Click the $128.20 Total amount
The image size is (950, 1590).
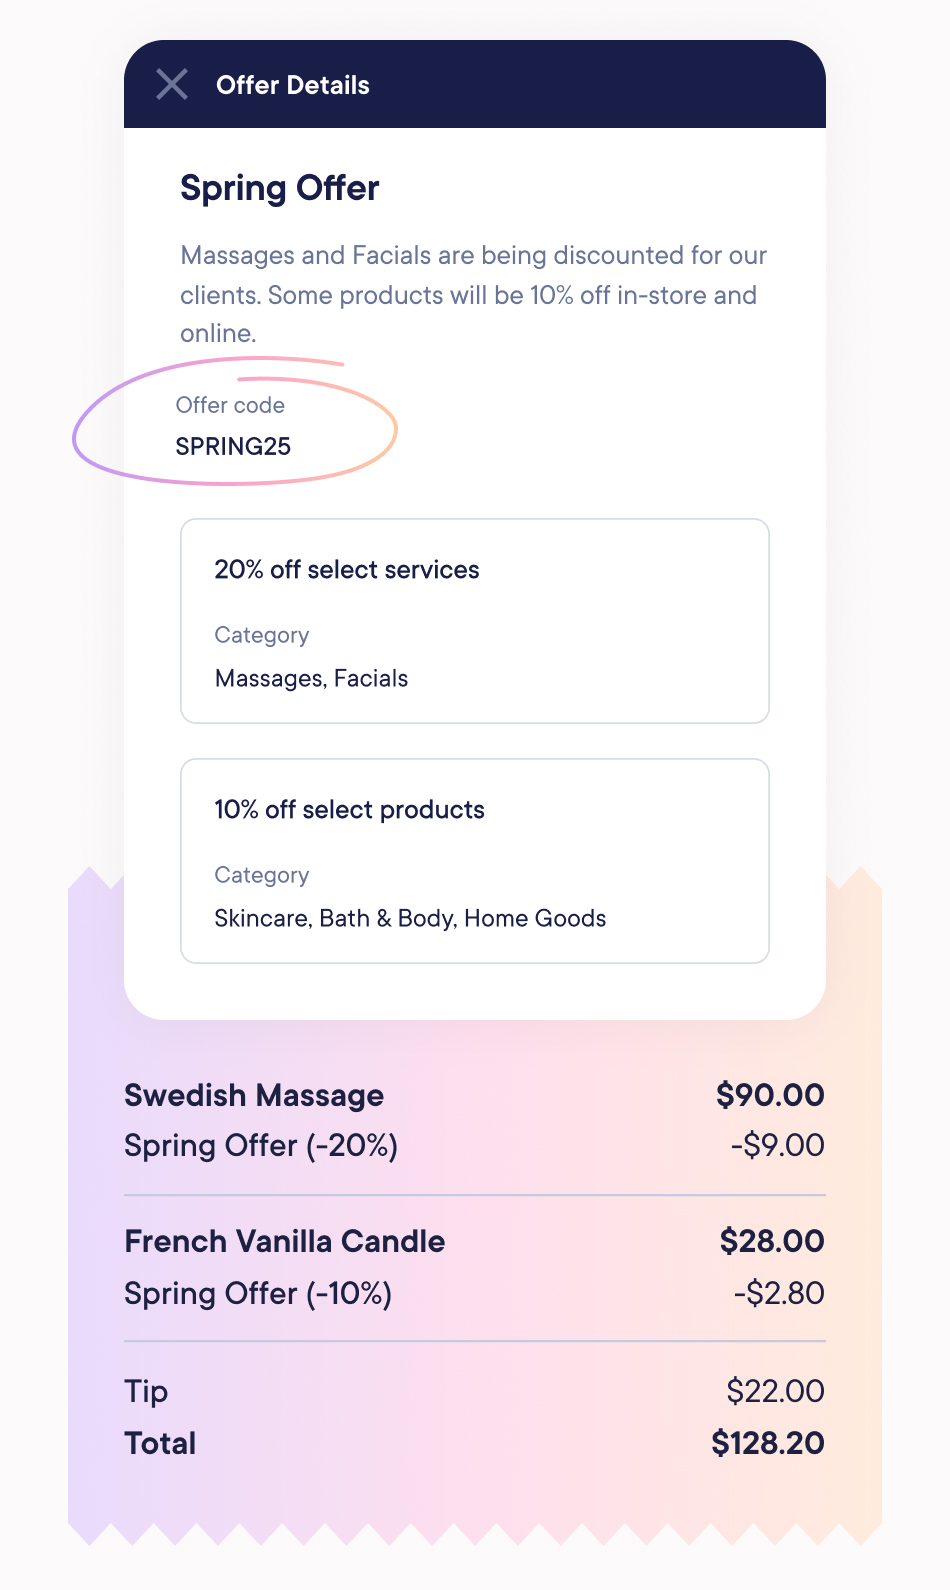(768, 1443)
